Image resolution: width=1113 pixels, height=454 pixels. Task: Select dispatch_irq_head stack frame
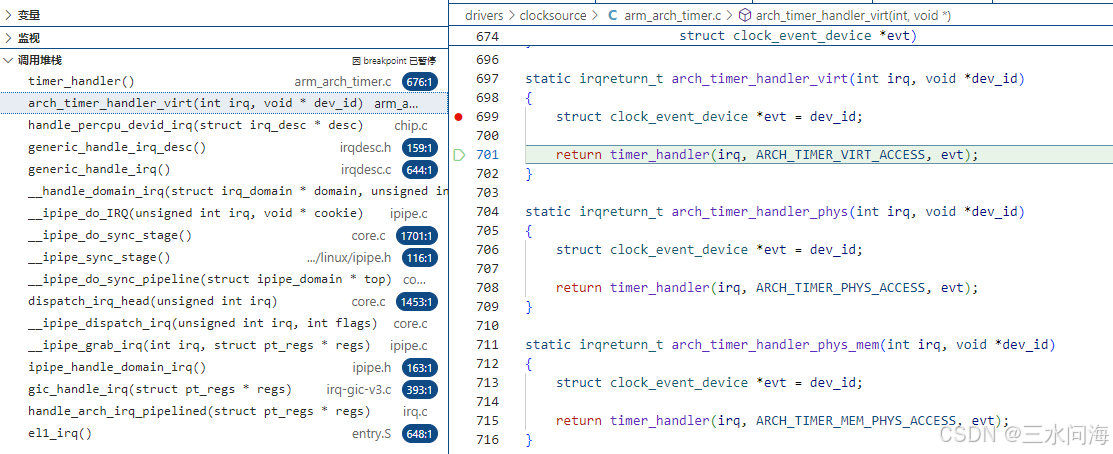(x=224, y=301)
